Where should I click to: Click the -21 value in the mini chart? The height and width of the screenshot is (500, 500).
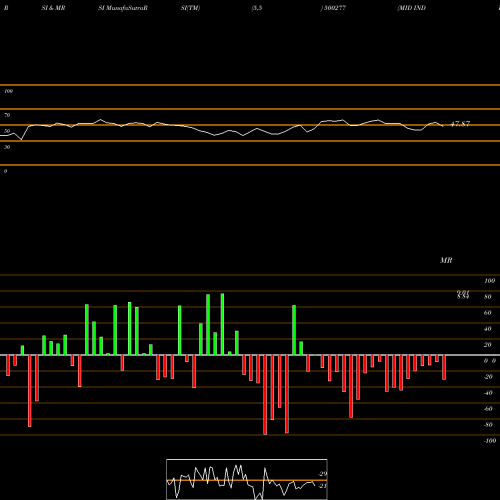click(323, 486)
